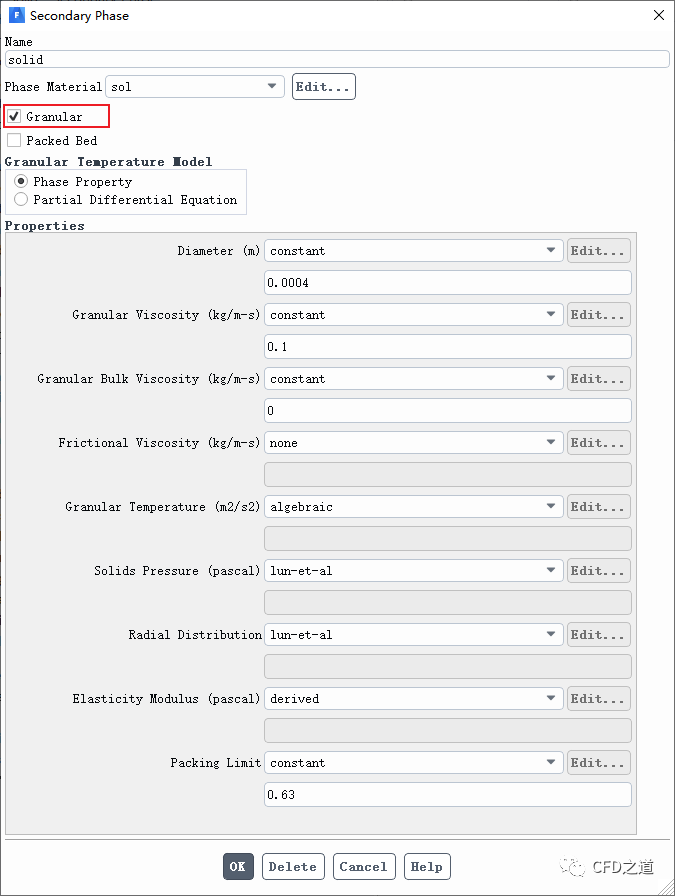Enable the Packed Bed checkbox
675x896 pixels.
pos(14,141)
